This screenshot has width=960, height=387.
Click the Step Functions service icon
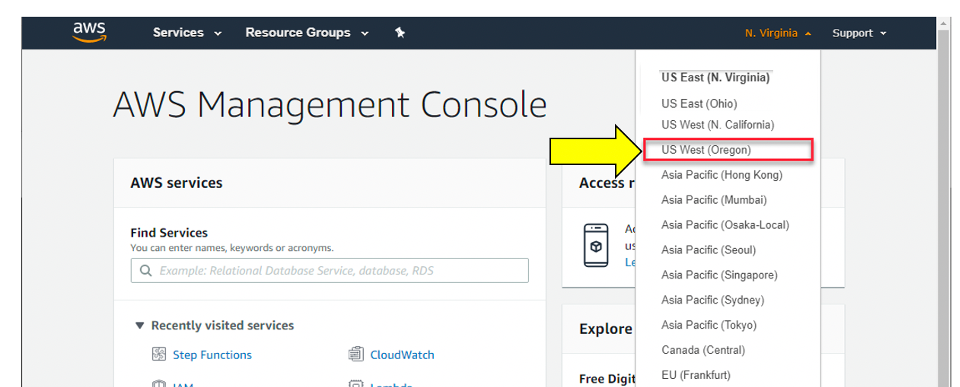pyautogui.click(x=159, y=355)
